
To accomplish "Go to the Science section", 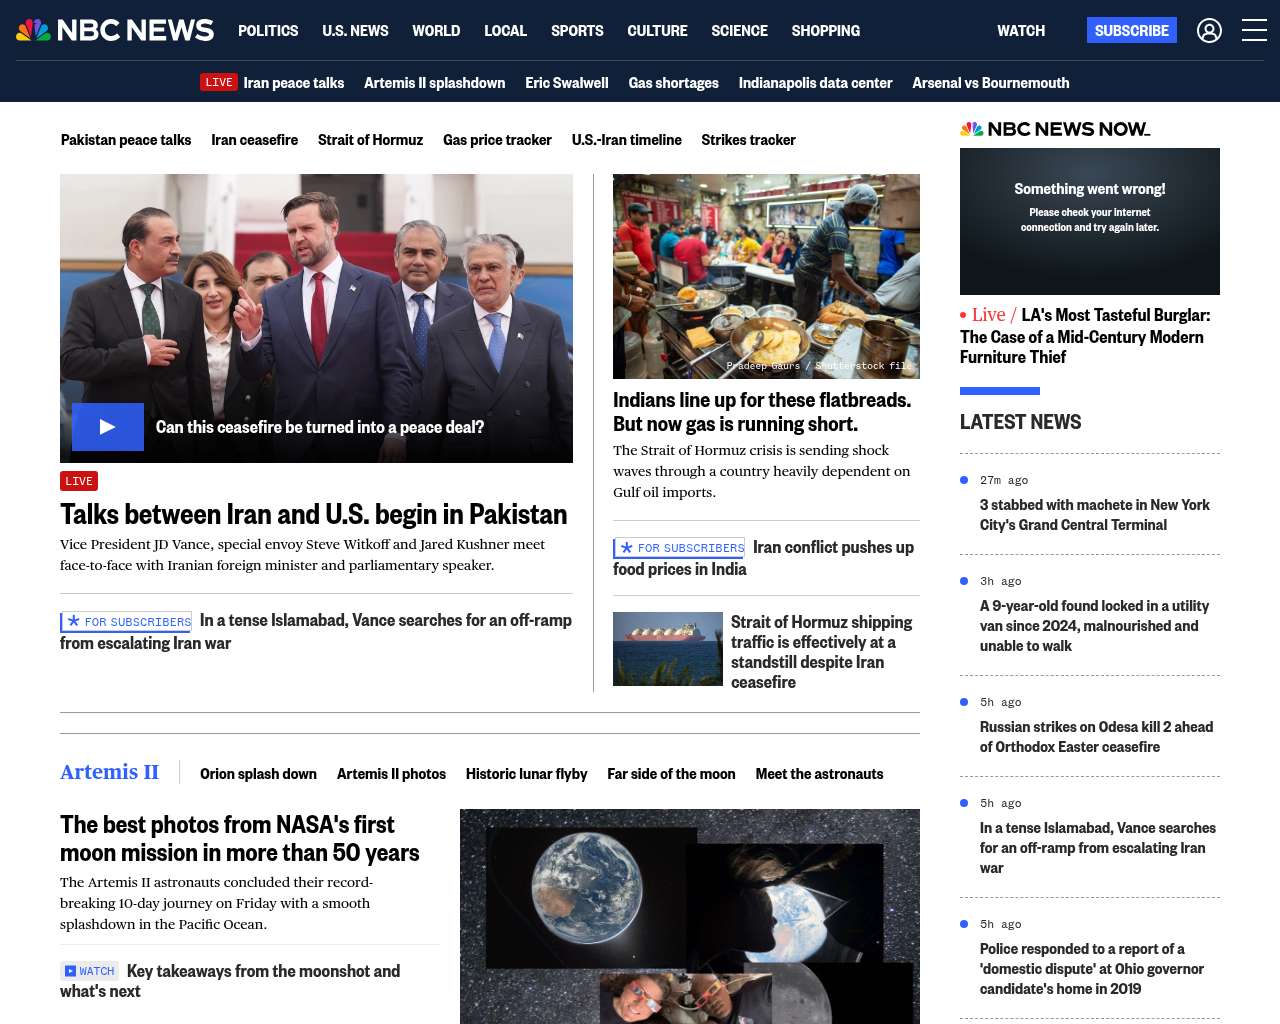I will [x=739, y=31].
